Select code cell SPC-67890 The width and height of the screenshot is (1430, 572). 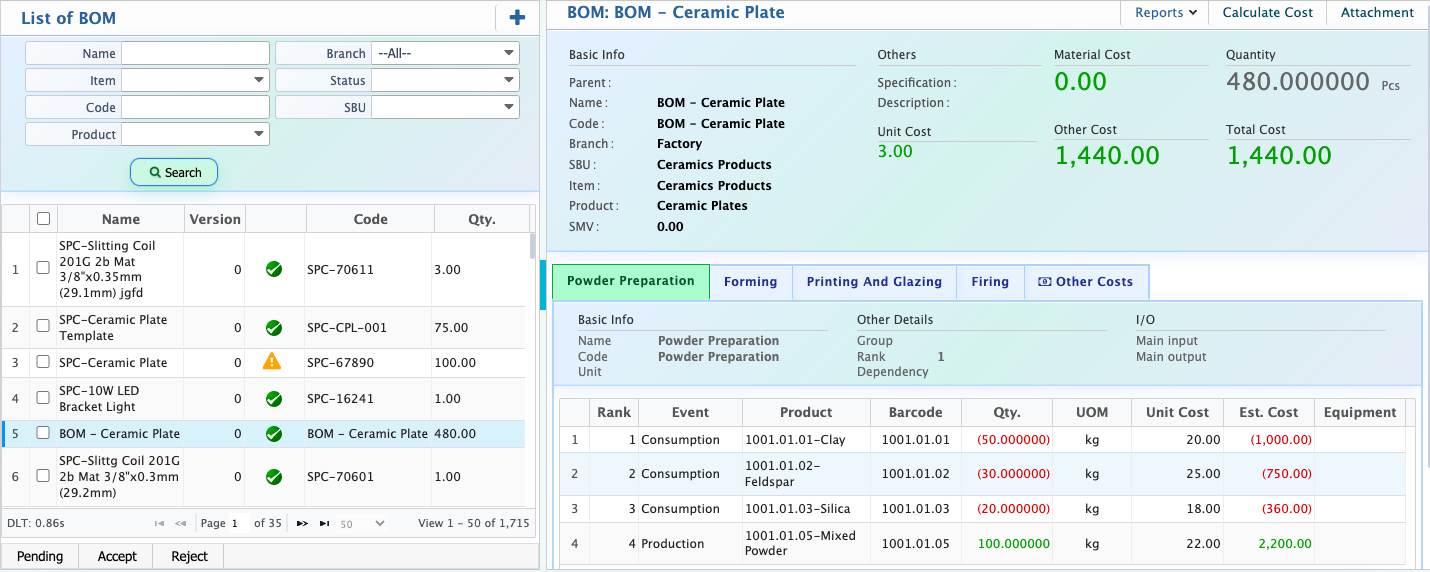tap(368, 363)
